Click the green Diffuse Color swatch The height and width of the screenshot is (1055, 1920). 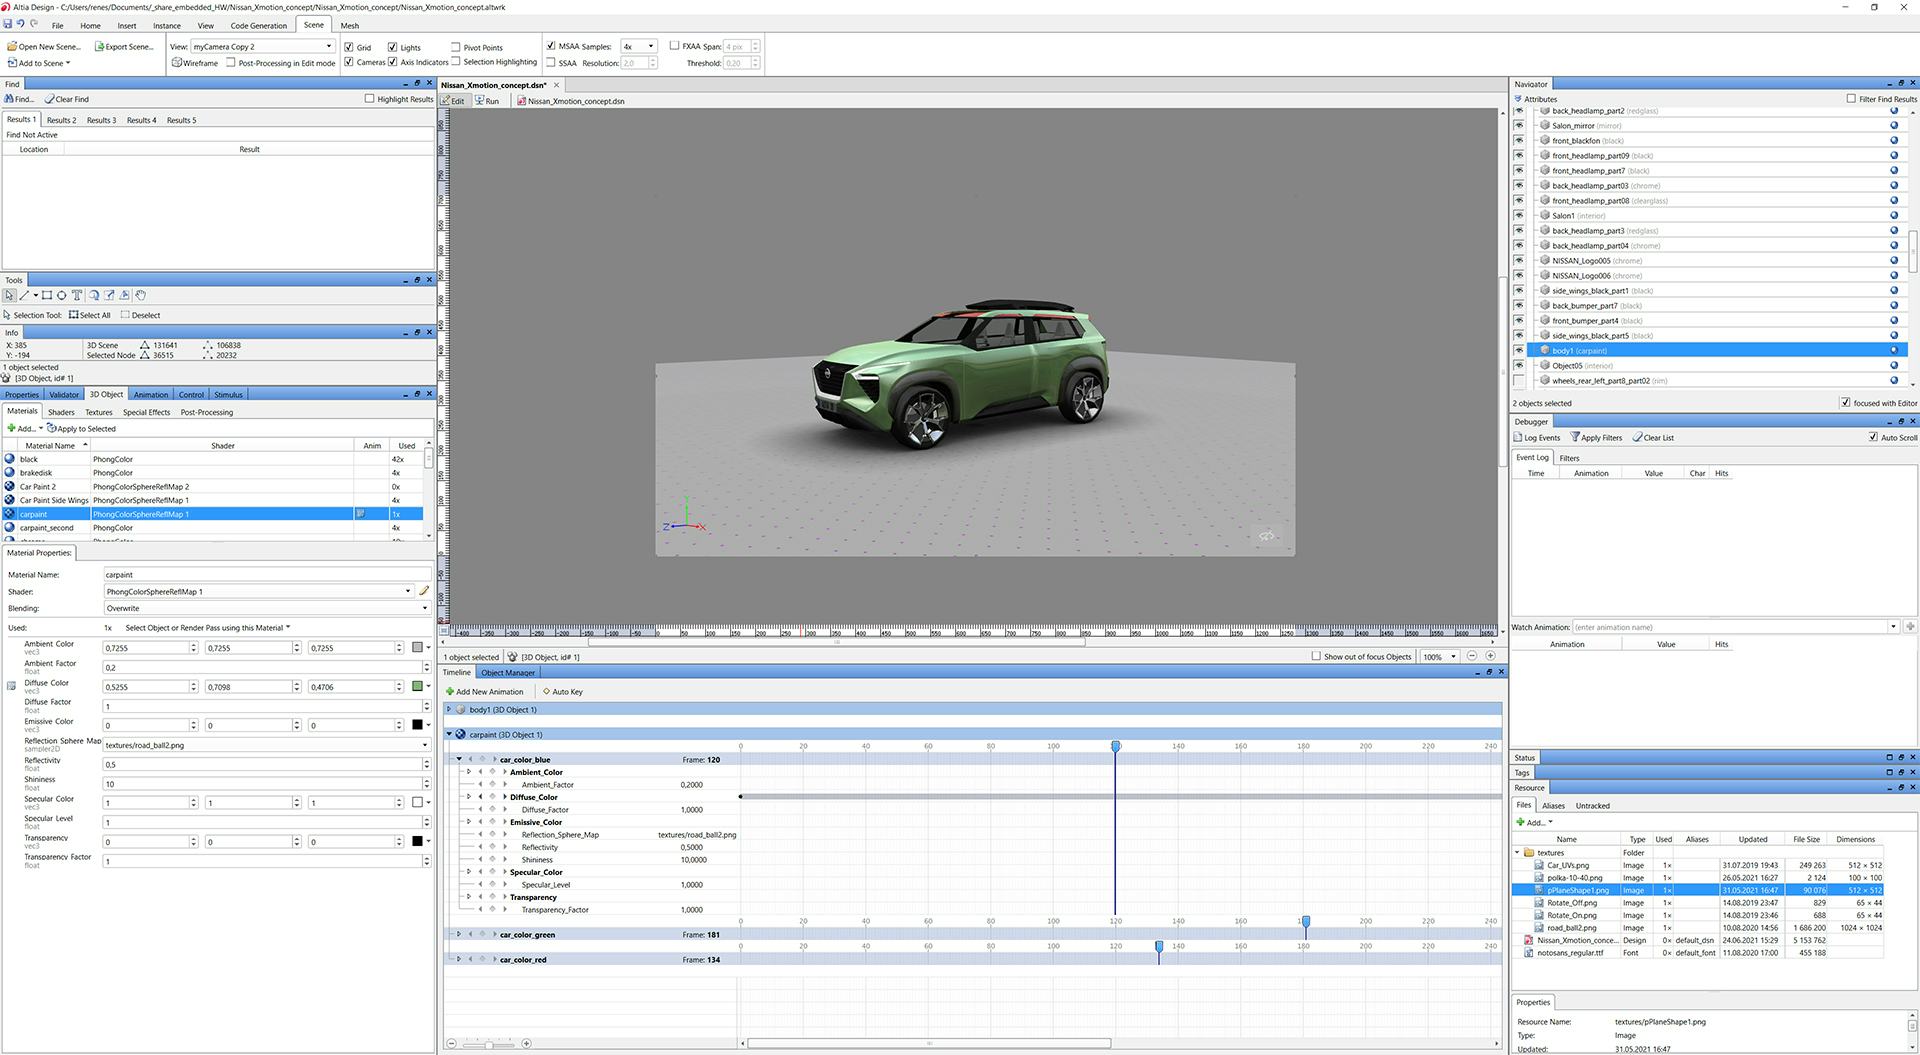click(418, 686)
